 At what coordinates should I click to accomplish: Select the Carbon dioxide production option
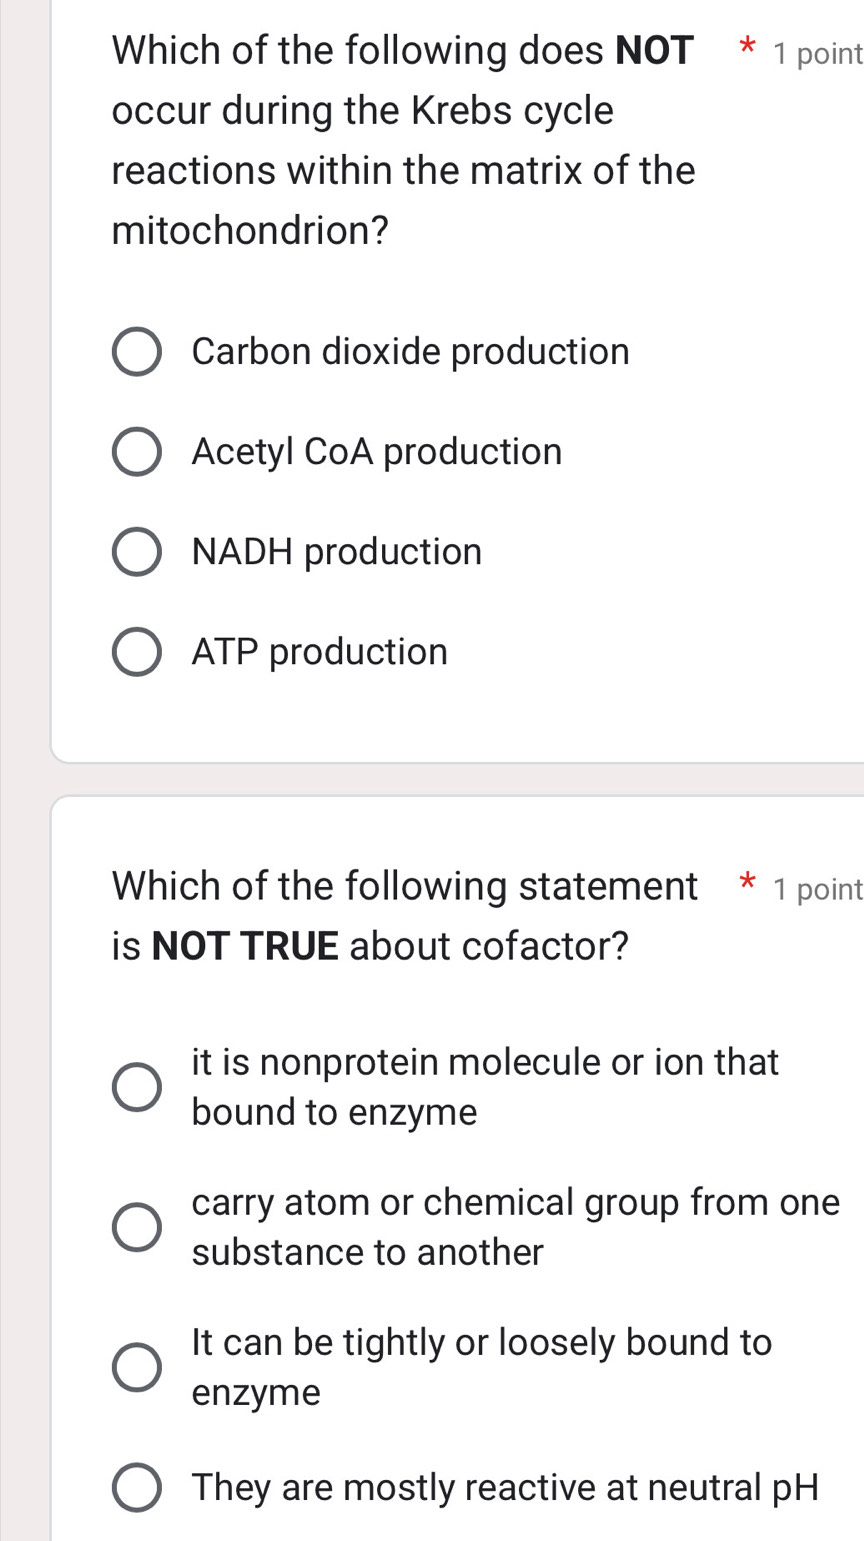coord(136,351)
